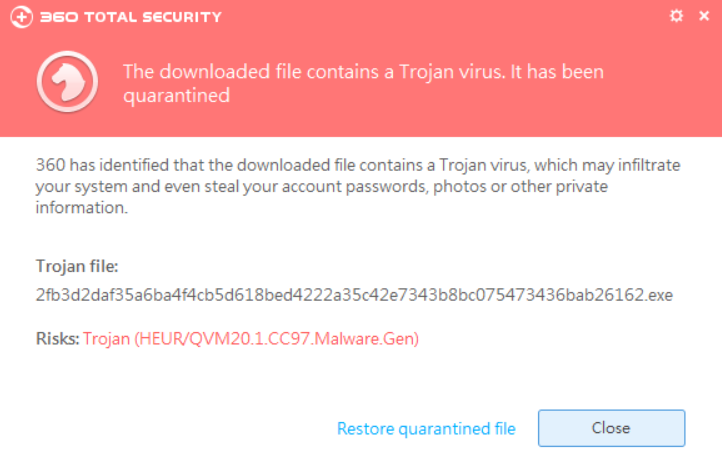This screenshot has height=470, width=722.
Task: Click the paragraph describing the identified Trojan
Action: coord(358,186)
